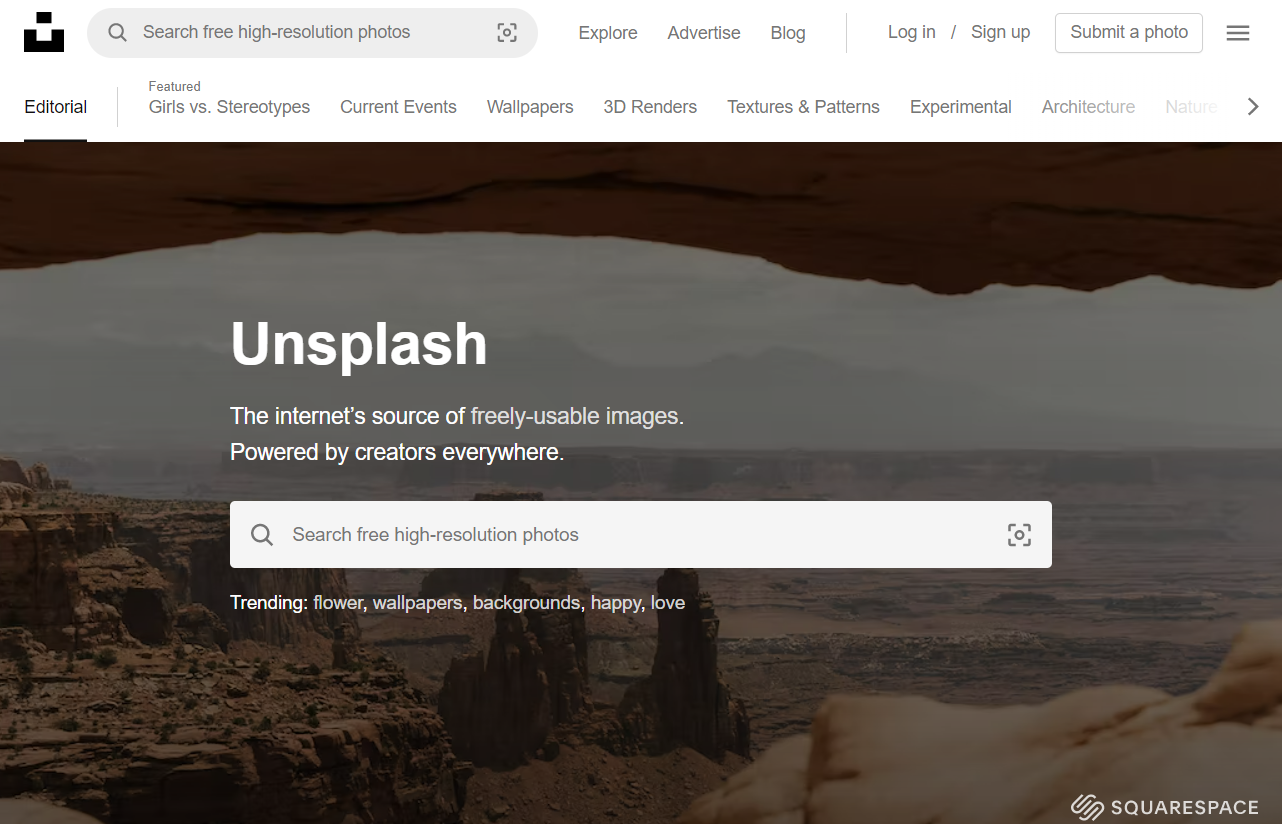Open the Nature category
This screenshot has width=1282, height=824.
coord(1191,107)
